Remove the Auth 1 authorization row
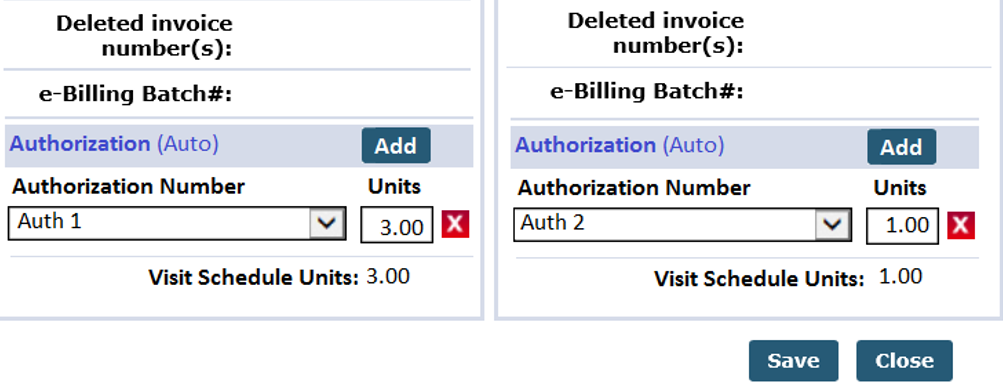The image size is (1003, 383). pyautogui.click(x=455, y=224)
